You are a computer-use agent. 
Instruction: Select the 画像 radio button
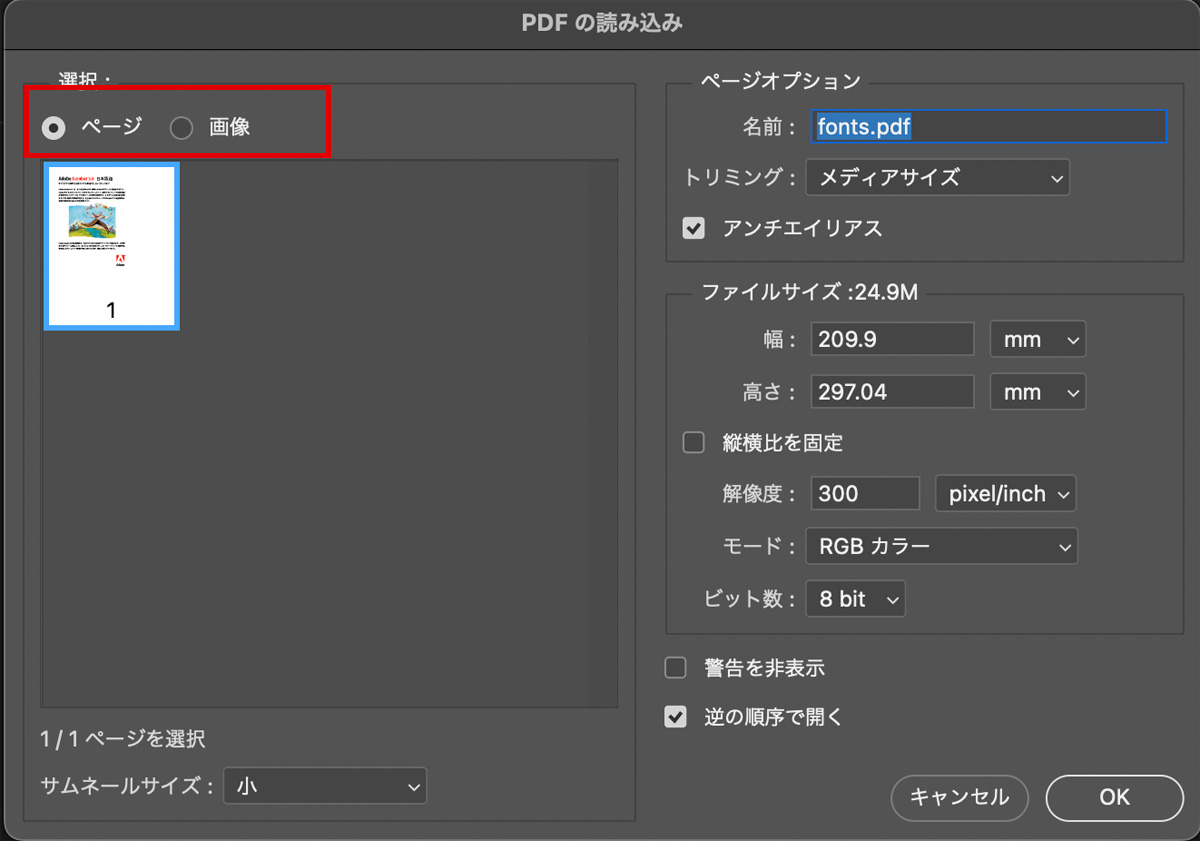(x=181, y=128)
